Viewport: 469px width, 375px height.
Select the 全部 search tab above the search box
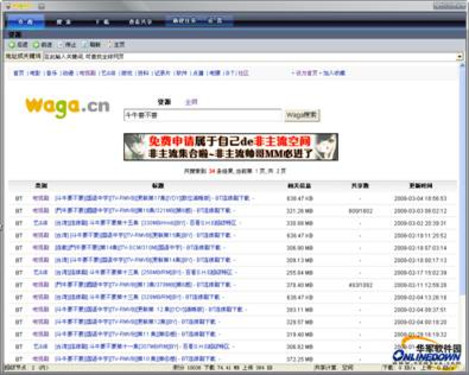[x=191, y=102]
